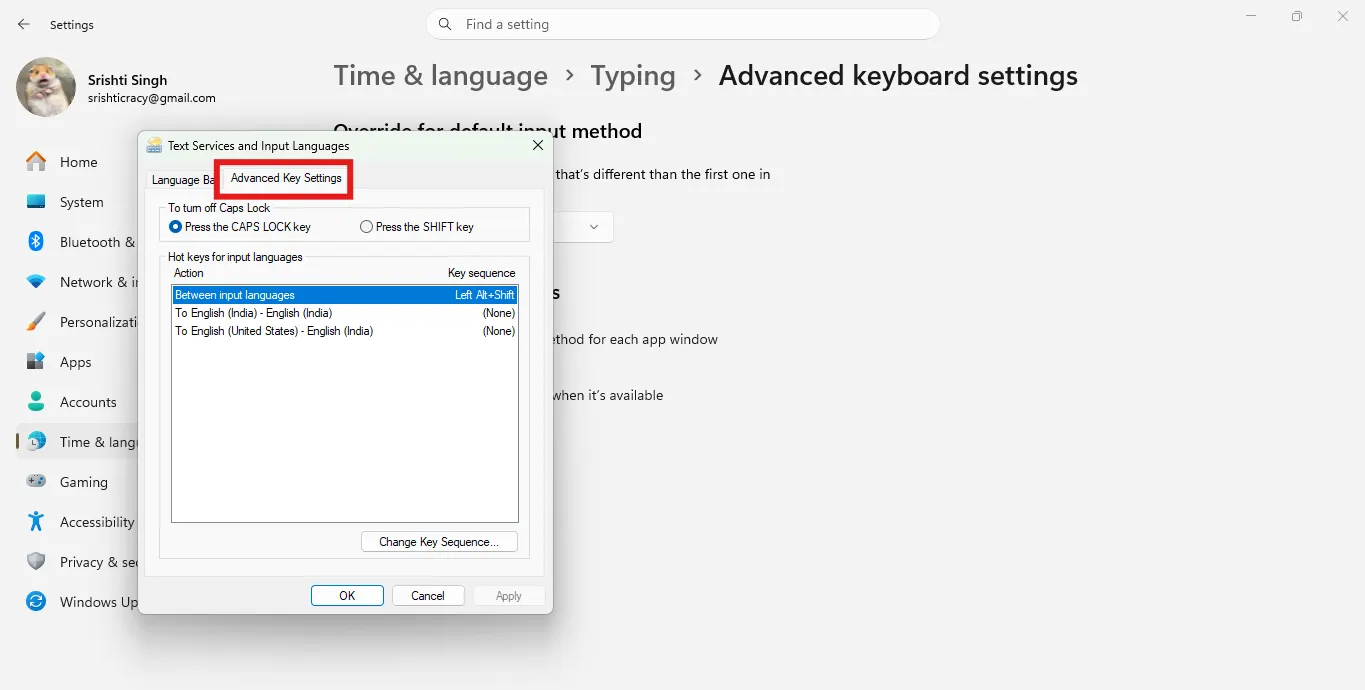Go to Time & language breadcrumb
The image size is (1365, 690).
tap(441, 76)
